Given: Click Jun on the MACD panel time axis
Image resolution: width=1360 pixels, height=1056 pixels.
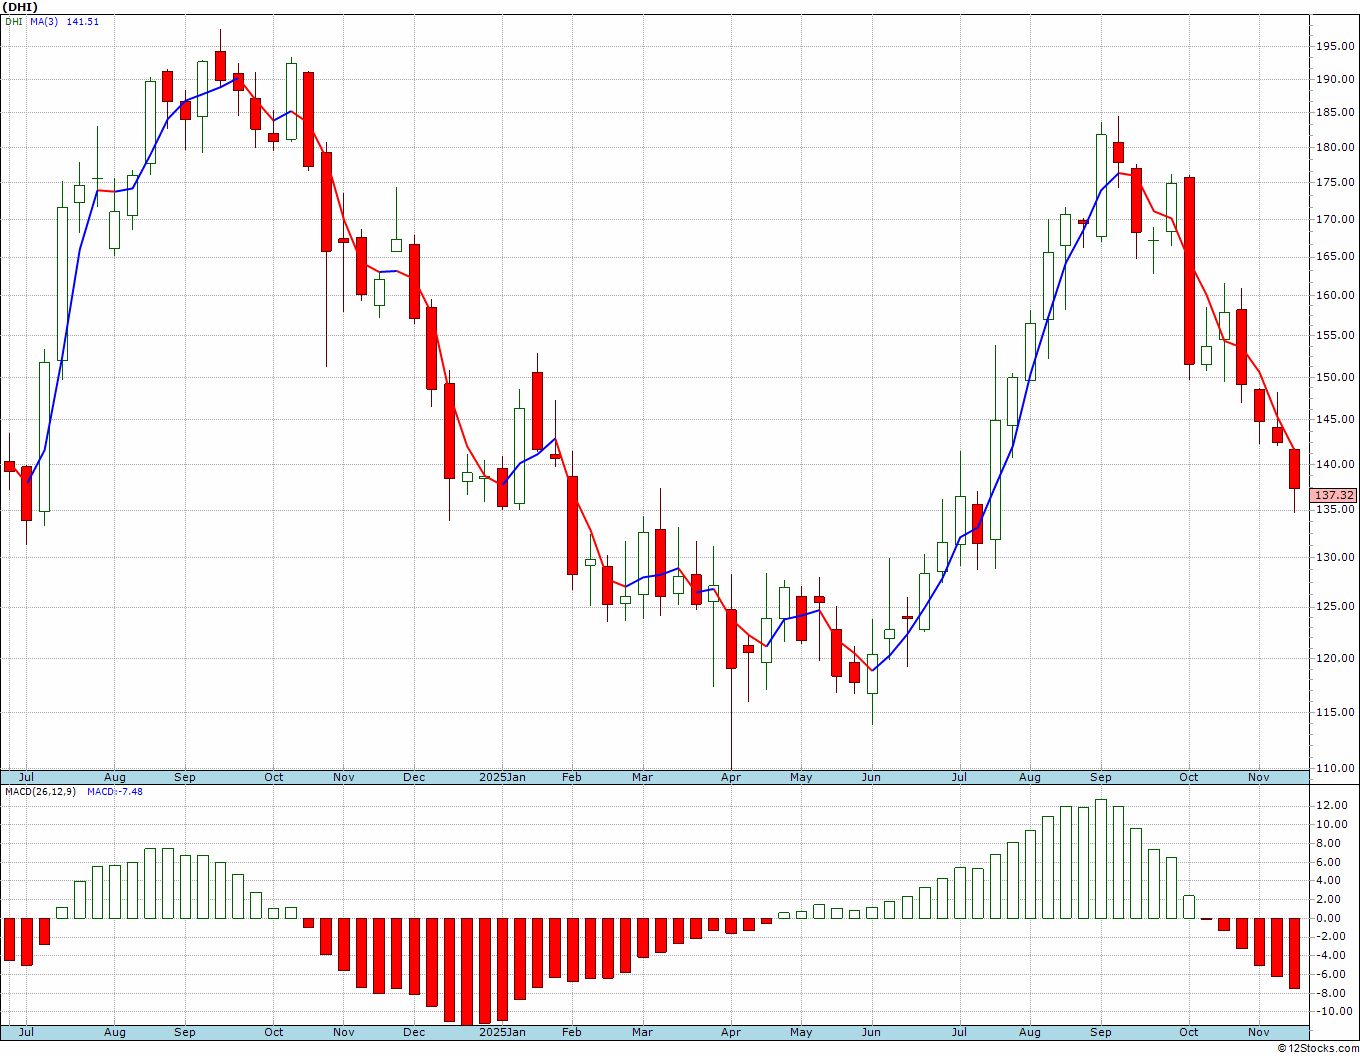Looking at the screenshot, I should tap(871, 1032).
